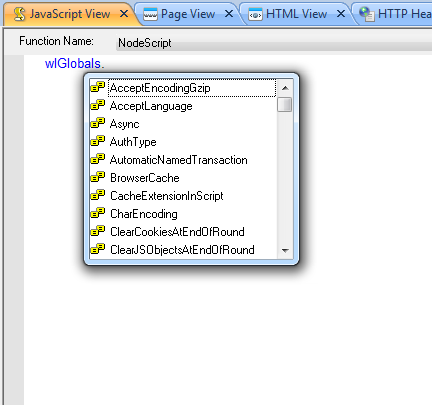The width and height of the screenshot is (433, 405).
Task: Close the HTML View tab
Action: pos(341,14)
